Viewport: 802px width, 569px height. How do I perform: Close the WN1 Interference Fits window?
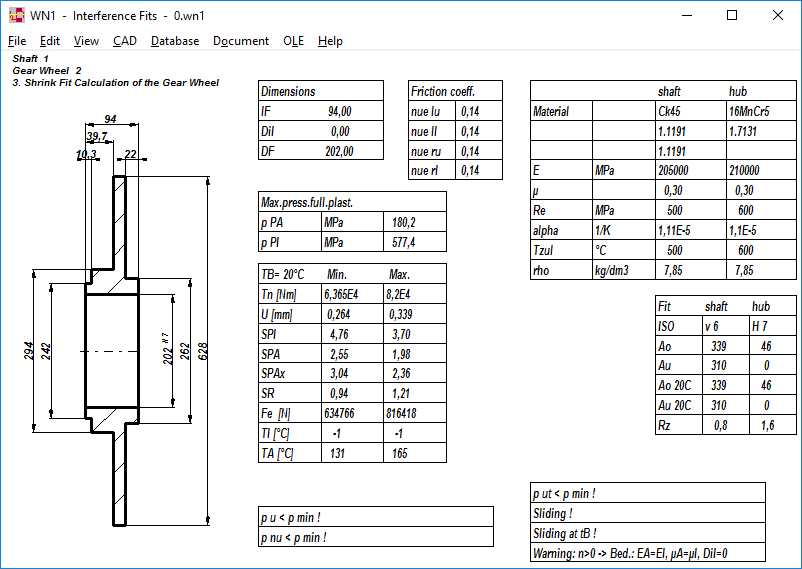point(778,15)
